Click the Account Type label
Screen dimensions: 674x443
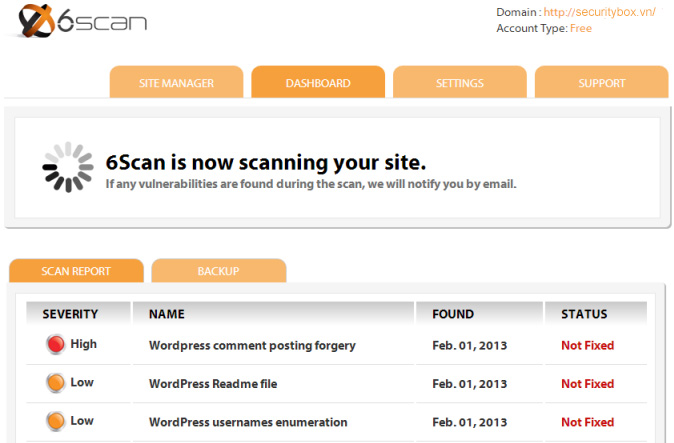click(x=532, y=28)
